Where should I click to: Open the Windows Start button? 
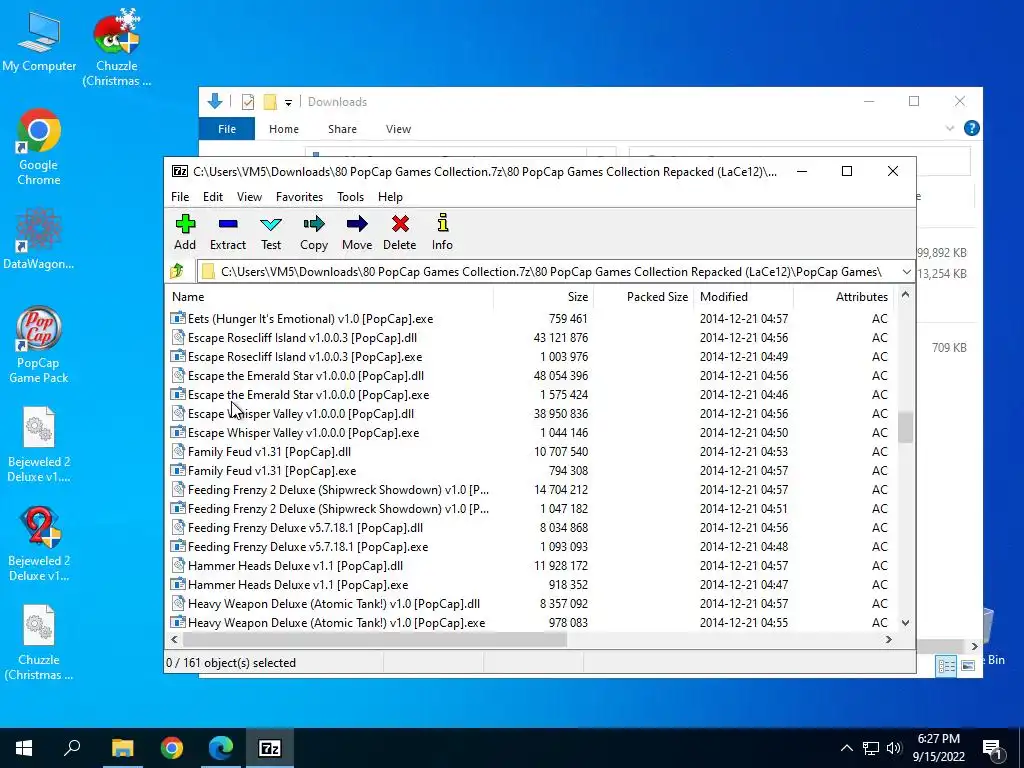click(24, 748)
